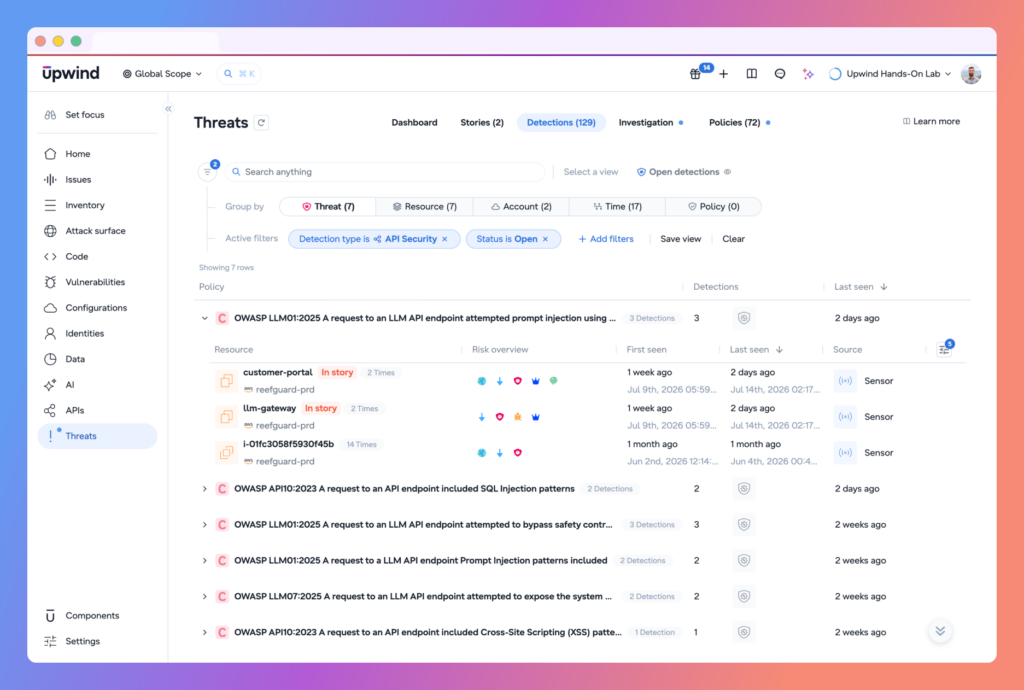The image size is (1024, 690).
Task: Open the filter funnel icon with badge
Action: click(208, 172)
